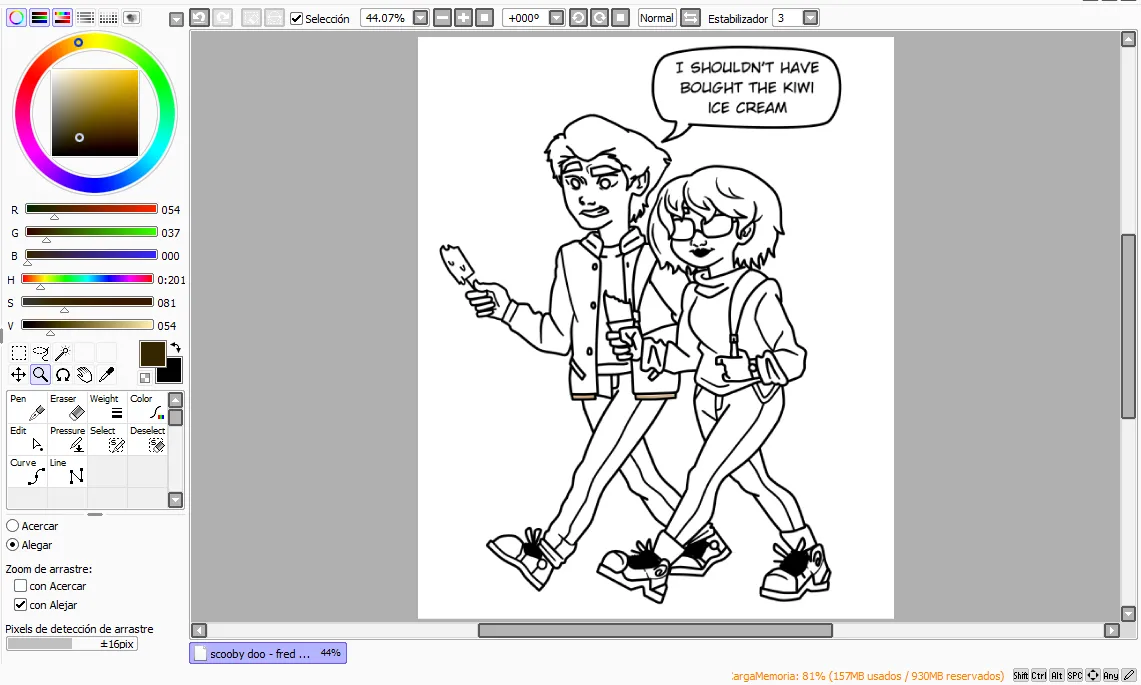Screen dimensions: 1141x685
Task: Choose the Weight tool
Action: point(108,408)
